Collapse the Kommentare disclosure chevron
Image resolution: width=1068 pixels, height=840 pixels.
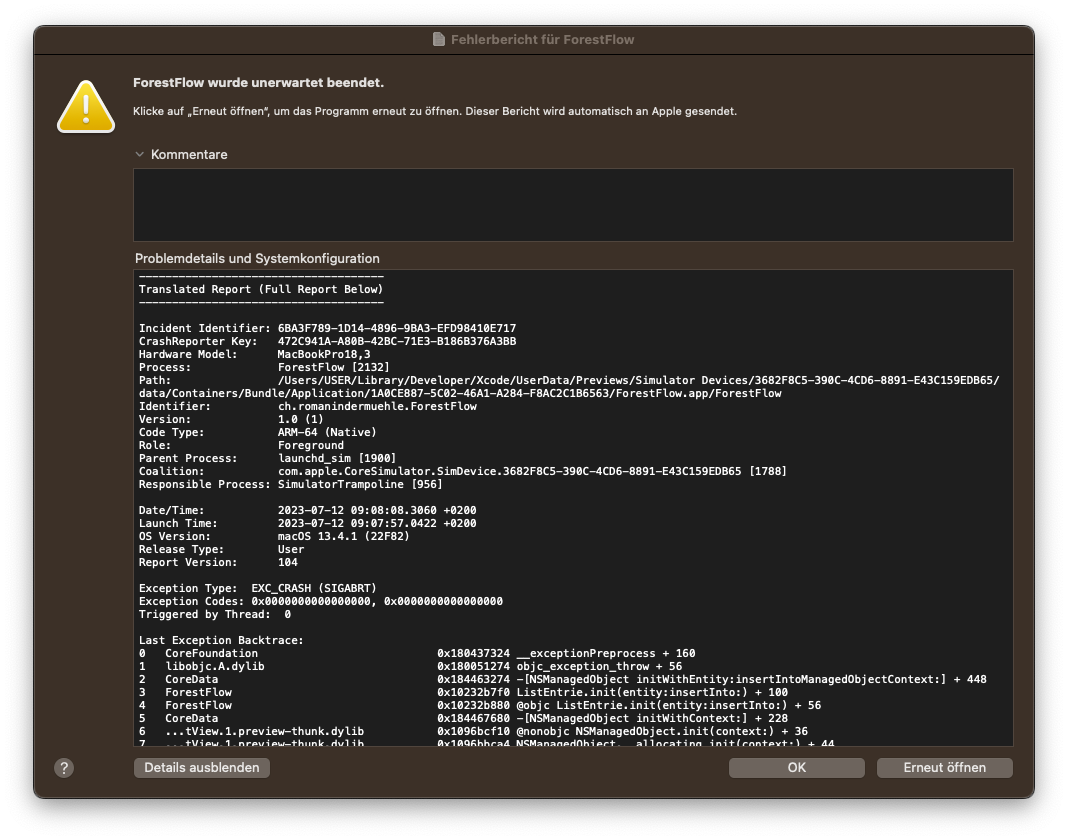point(140,155)
